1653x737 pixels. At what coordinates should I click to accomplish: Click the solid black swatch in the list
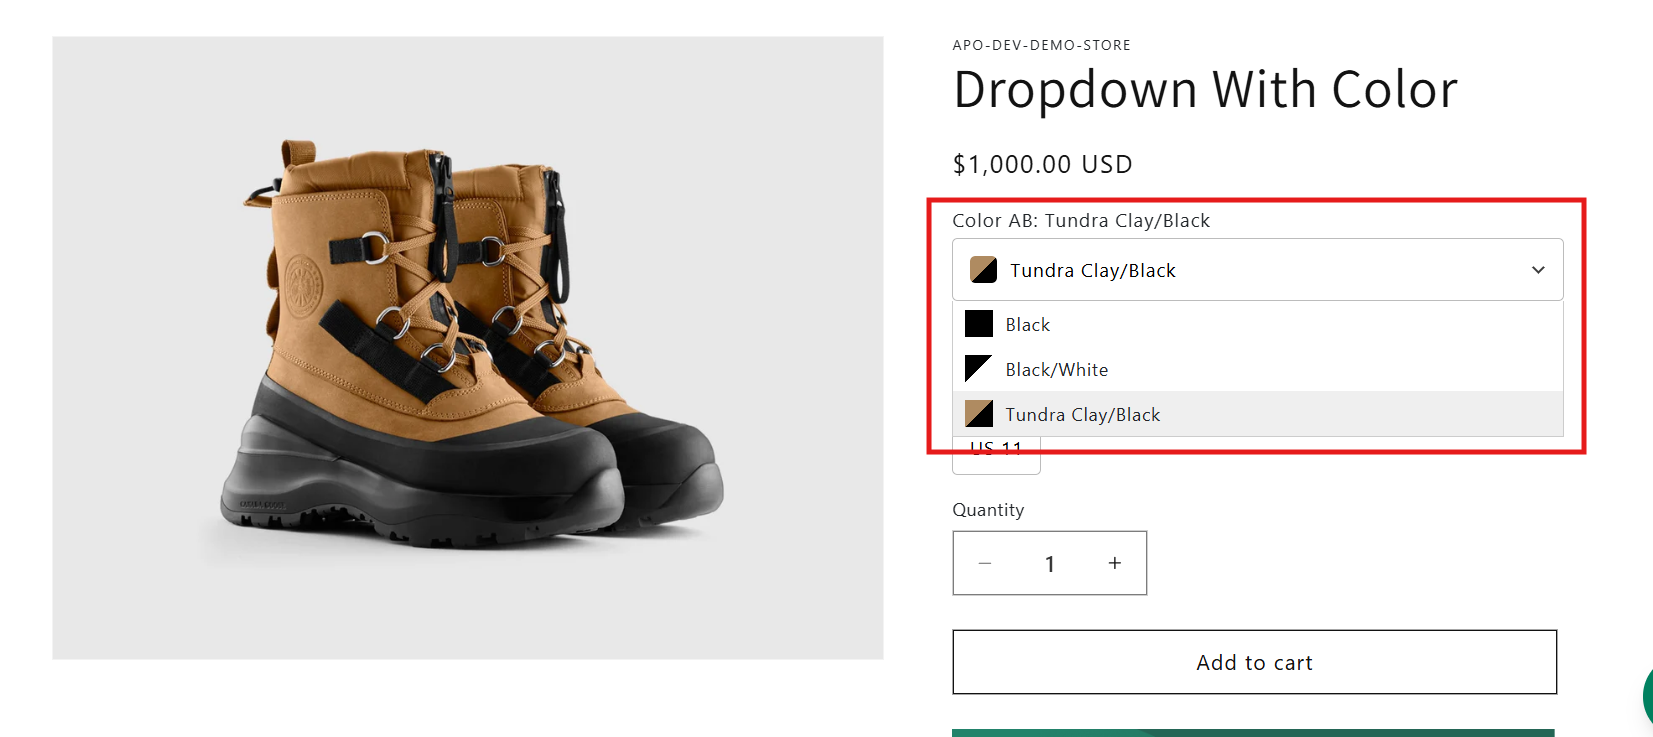[x=978, y=324]
